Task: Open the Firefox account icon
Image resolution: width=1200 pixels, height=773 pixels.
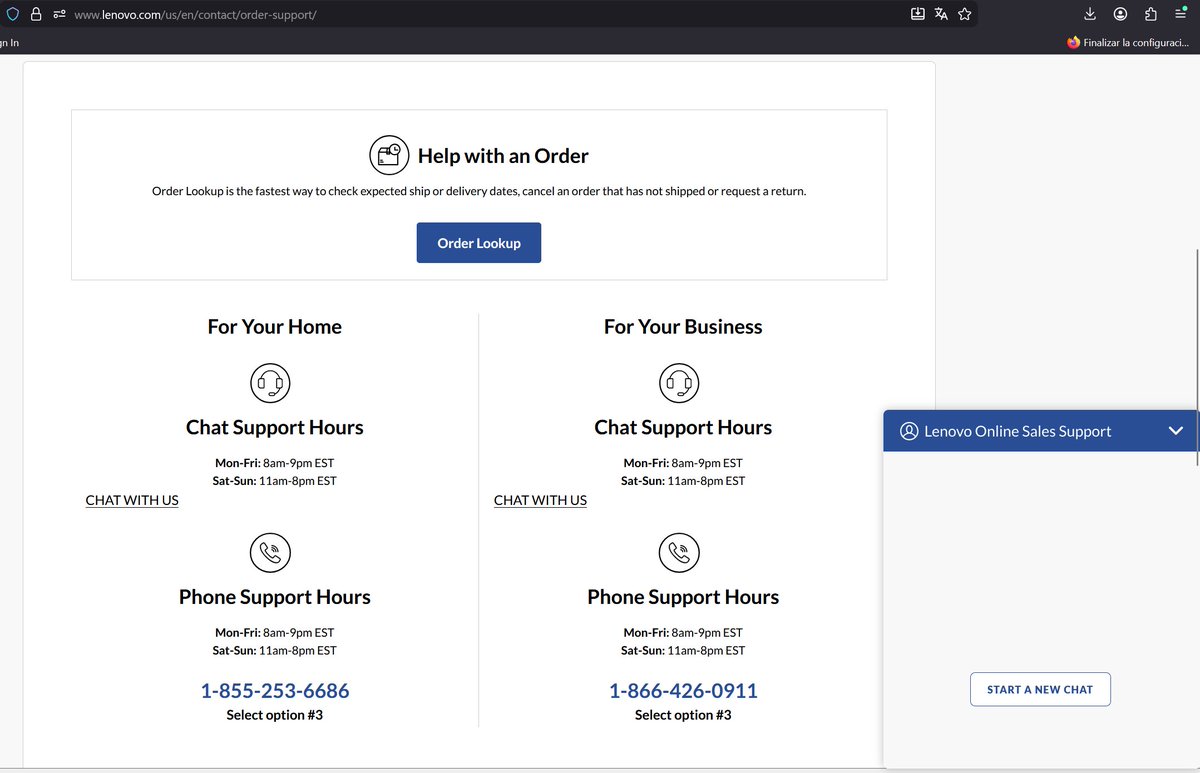Action: (x=1120, y=14)
